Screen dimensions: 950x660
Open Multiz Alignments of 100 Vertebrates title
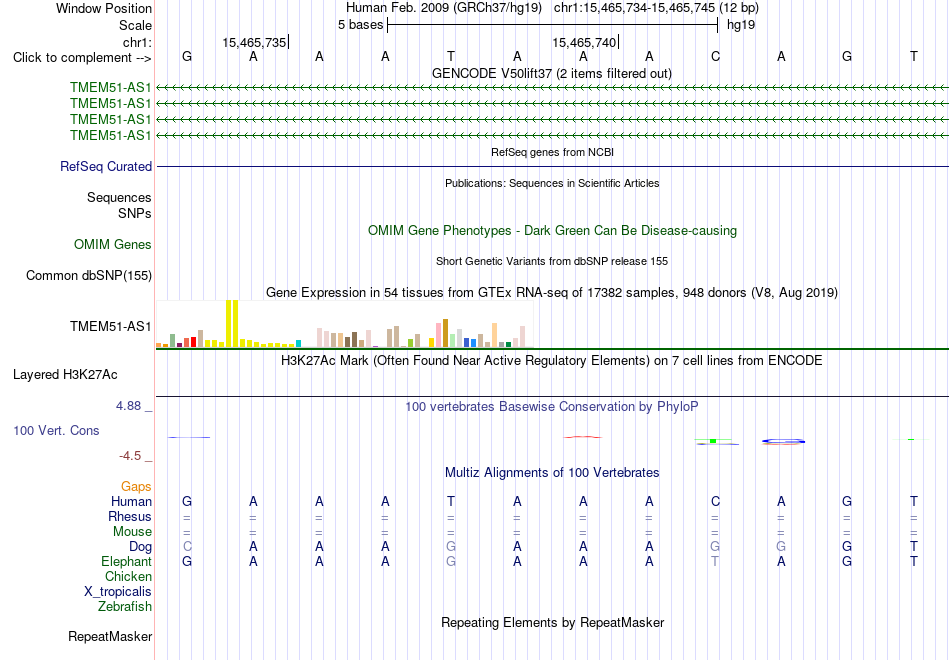click(x=552, y=473)
